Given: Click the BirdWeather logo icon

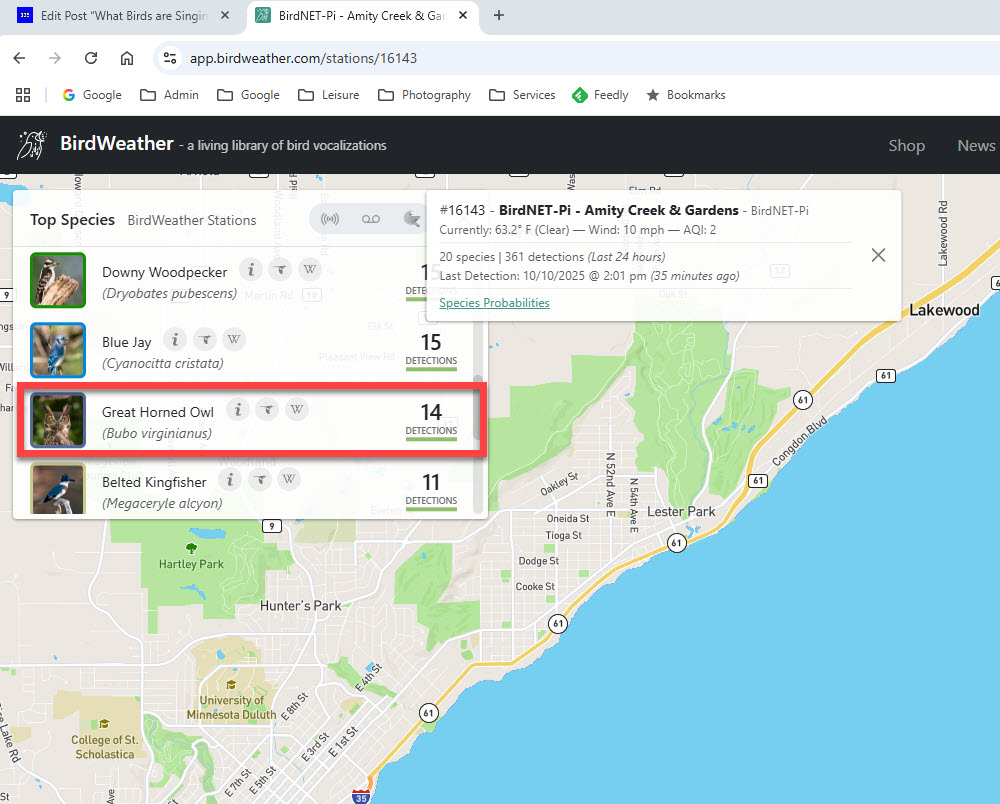Looking at the screenshot, I should coord(31,145).
